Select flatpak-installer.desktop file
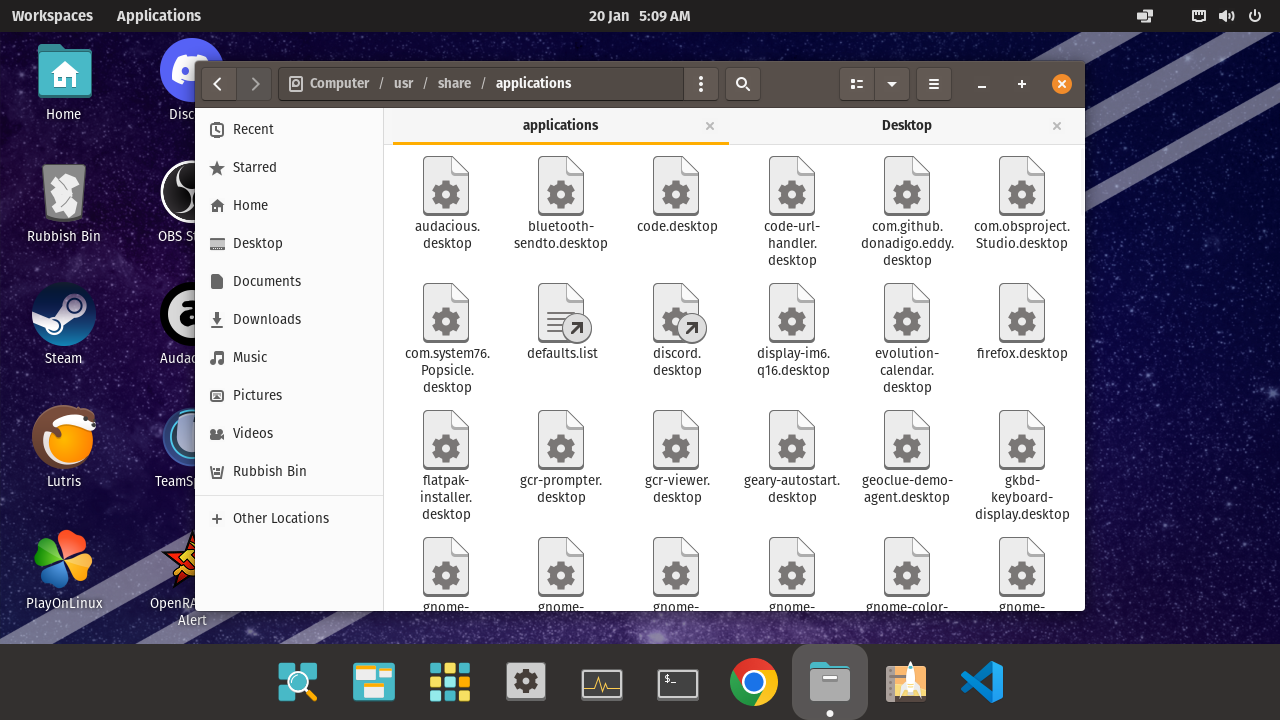The height and width of the screenshot is (720, 1280). 447,466
